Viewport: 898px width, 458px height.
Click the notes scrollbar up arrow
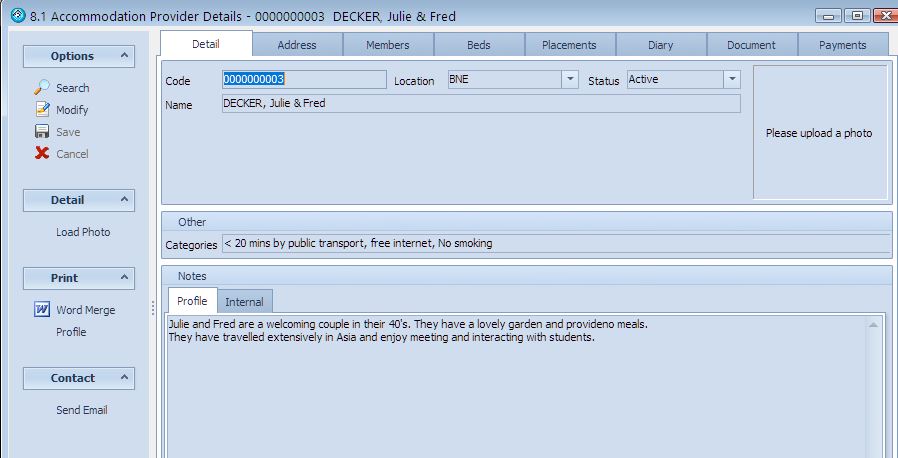(x=876, y=325)
